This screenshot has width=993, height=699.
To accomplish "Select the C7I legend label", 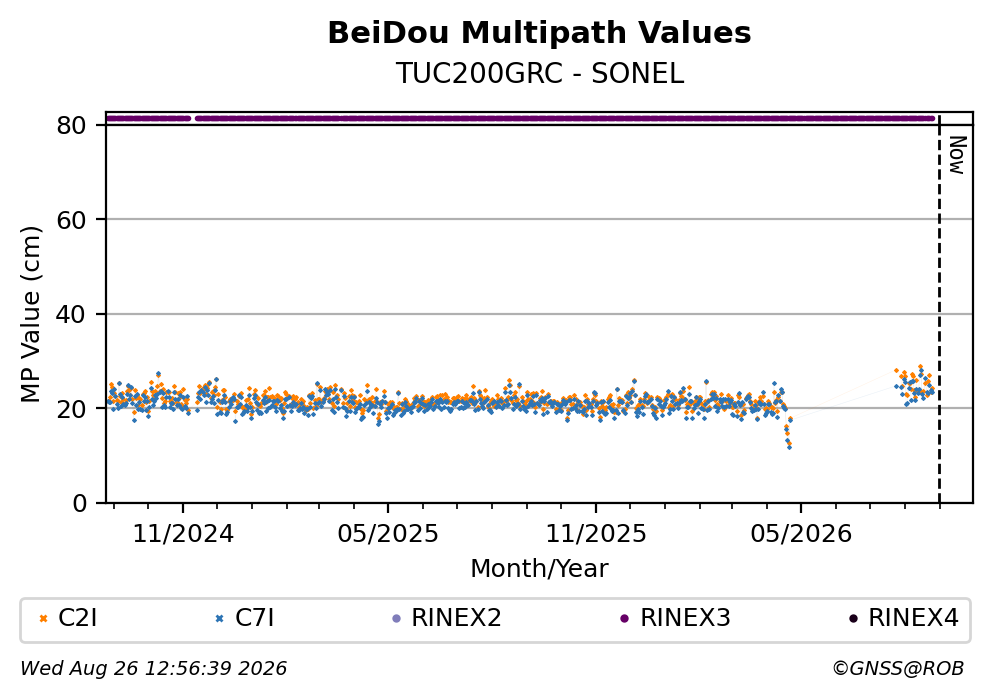I will point(254,618).
